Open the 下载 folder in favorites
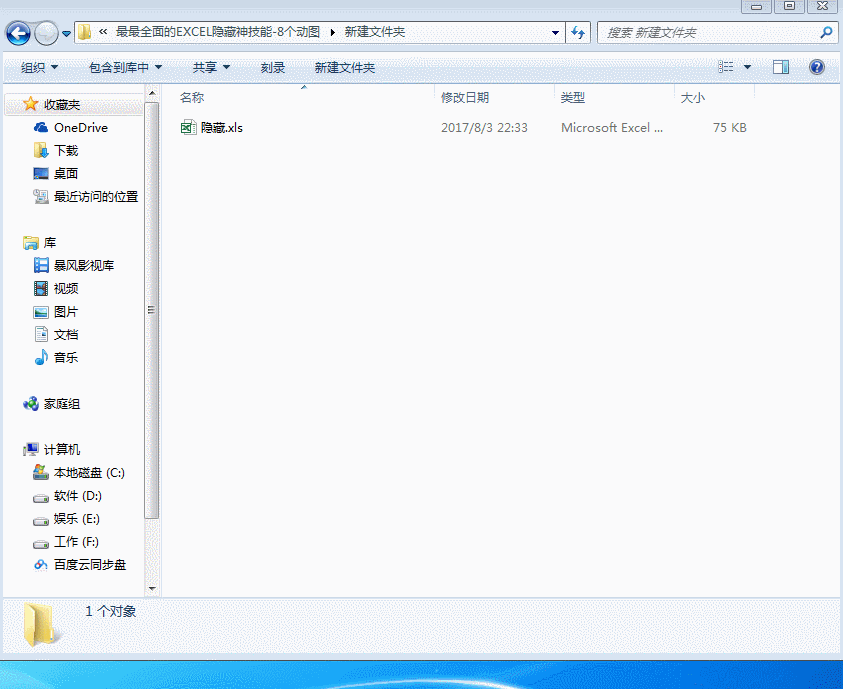Image resolution: width=843 pixels, height=689 pixels. 66,150
